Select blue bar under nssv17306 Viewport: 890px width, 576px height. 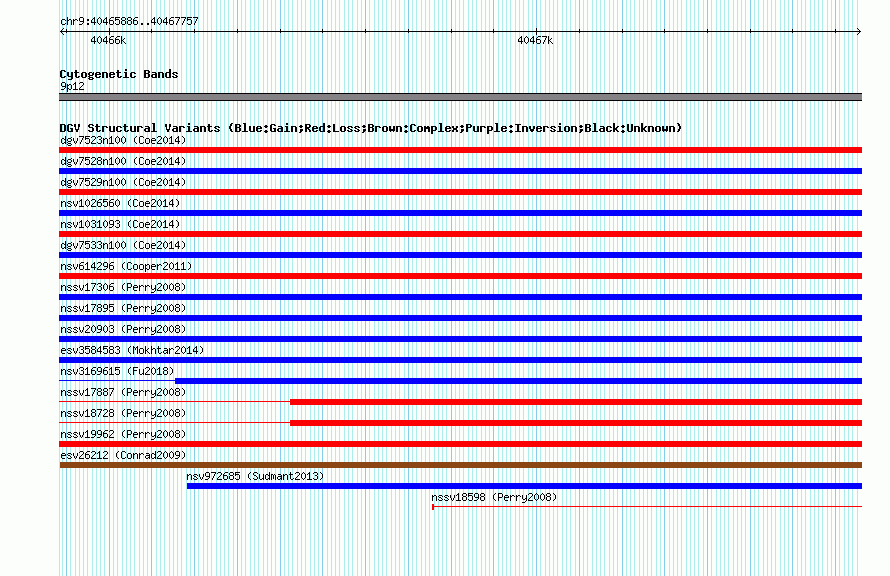[460, 297]
